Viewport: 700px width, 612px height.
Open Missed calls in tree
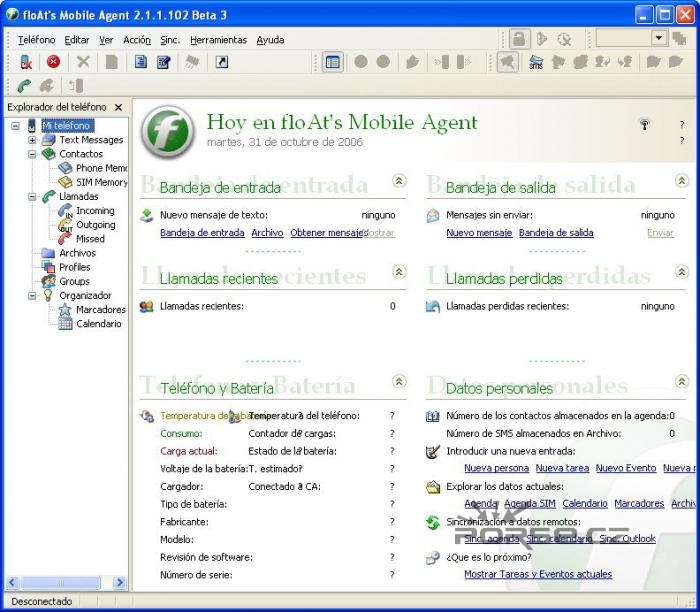[90, 239]
